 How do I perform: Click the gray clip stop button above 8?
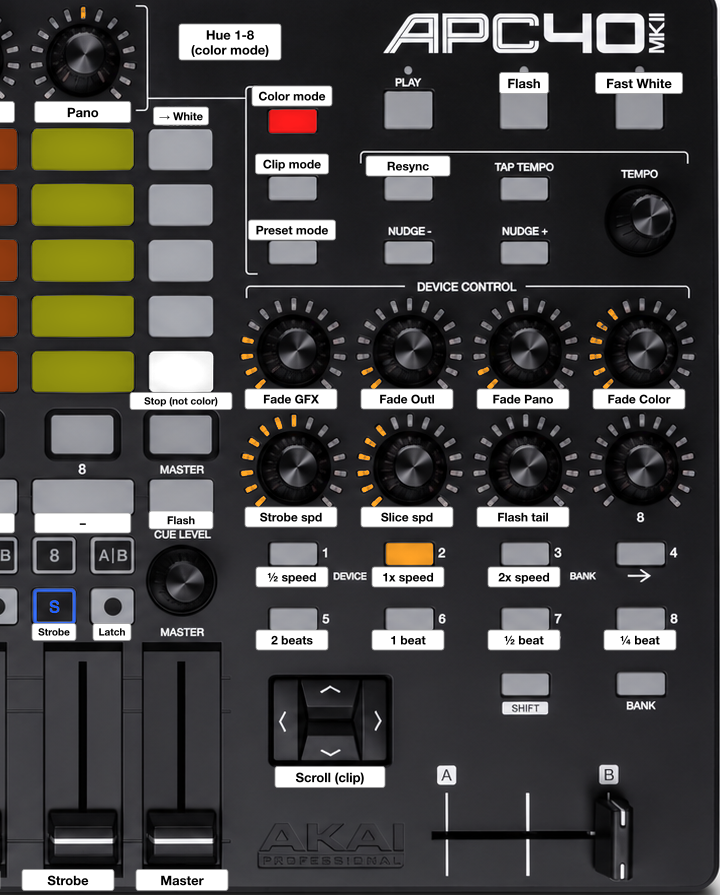[x=83, y=435]
